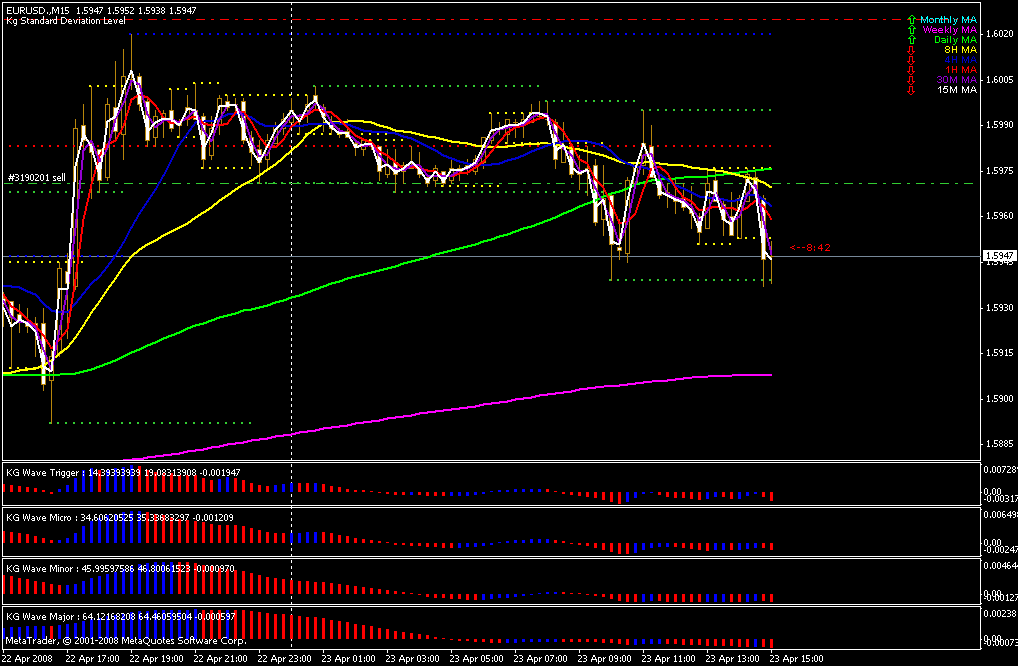Click the 1.5885 price axis label
1018x666 pixels.
click(x=999, y=444)
